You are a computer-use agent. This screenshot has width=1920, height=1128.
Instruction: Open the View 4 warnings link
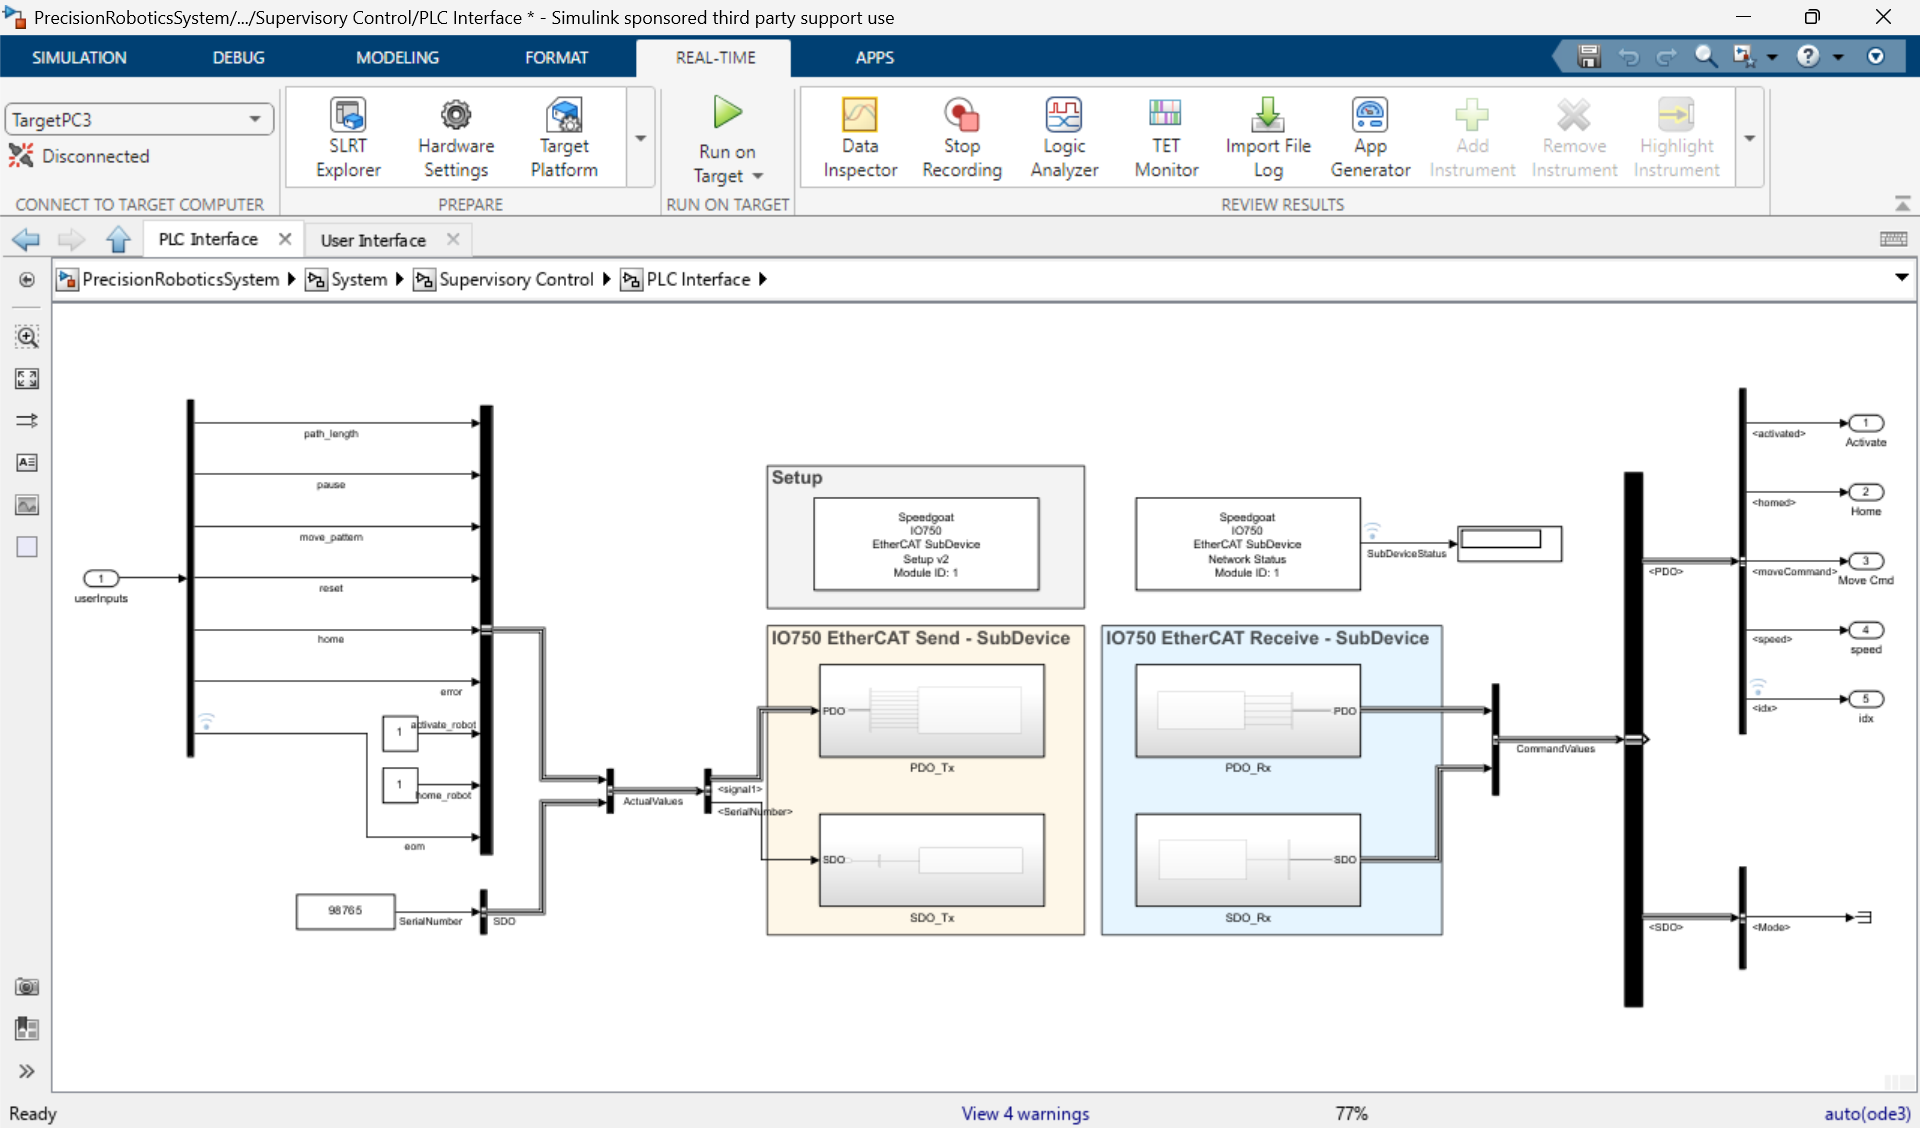(1025, 1113)
